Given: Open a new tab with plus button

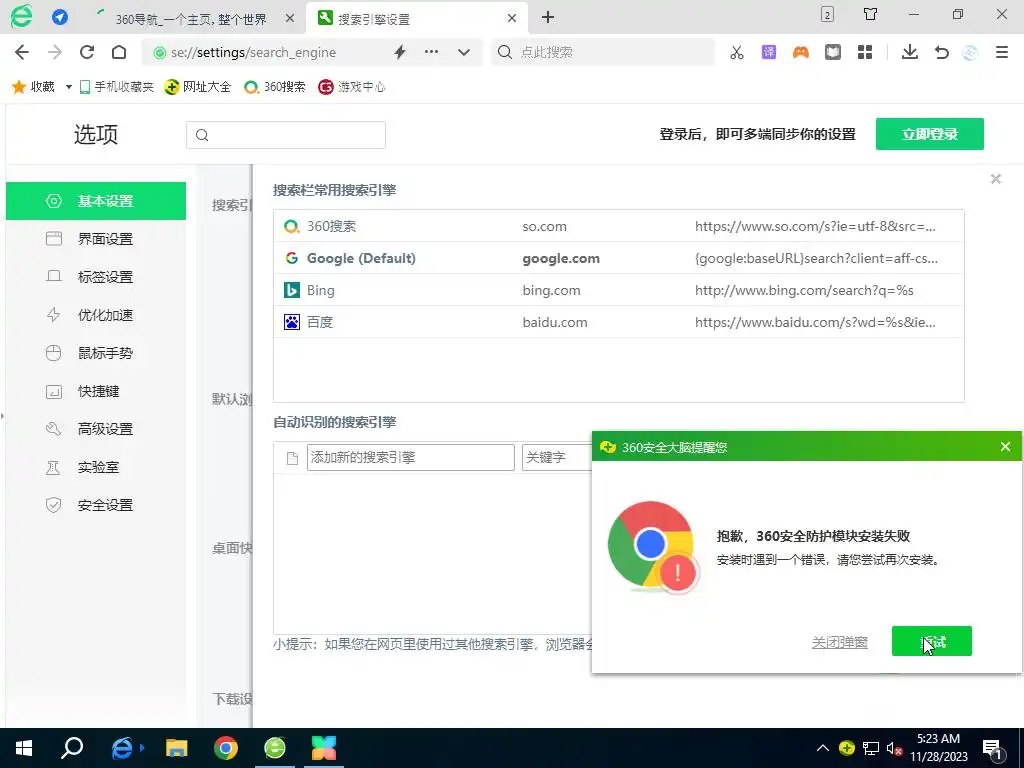Looking at the screenshot, I should (548, 17).
